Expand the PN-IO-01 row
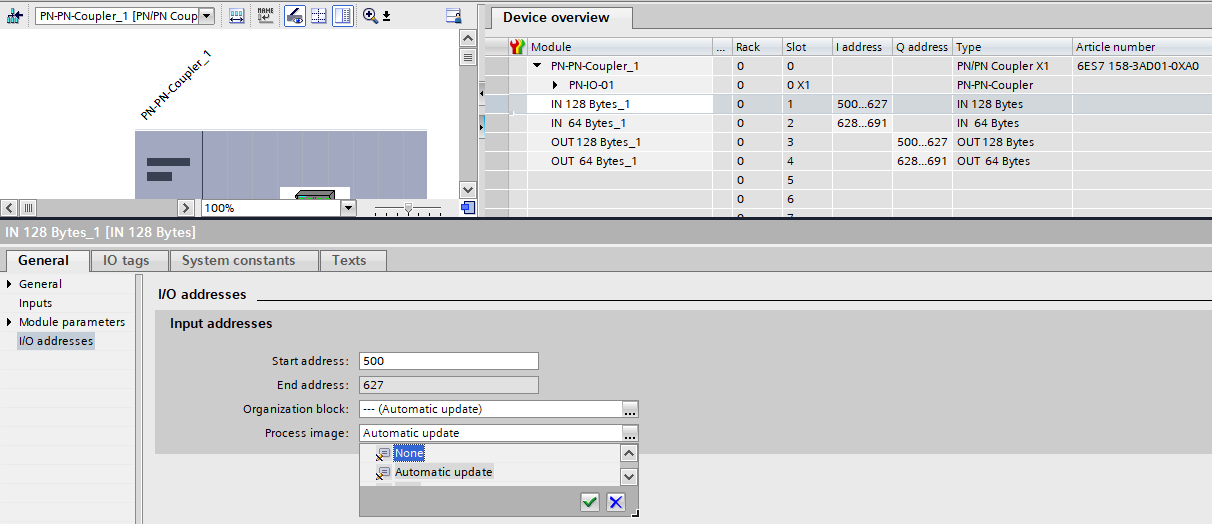1212x524 pixels. [x=556, y=85]
